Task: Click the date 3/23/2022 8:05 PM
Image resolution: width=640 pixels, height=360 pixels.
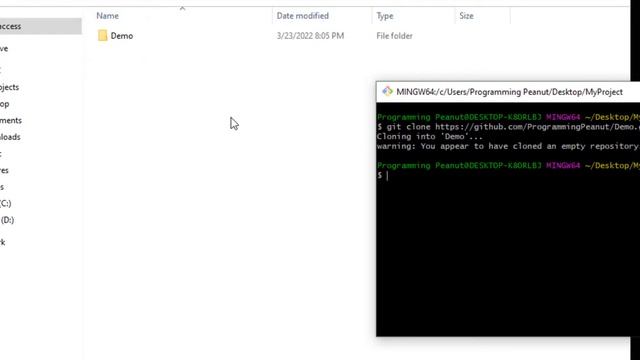Action: [x=310, y=36]
